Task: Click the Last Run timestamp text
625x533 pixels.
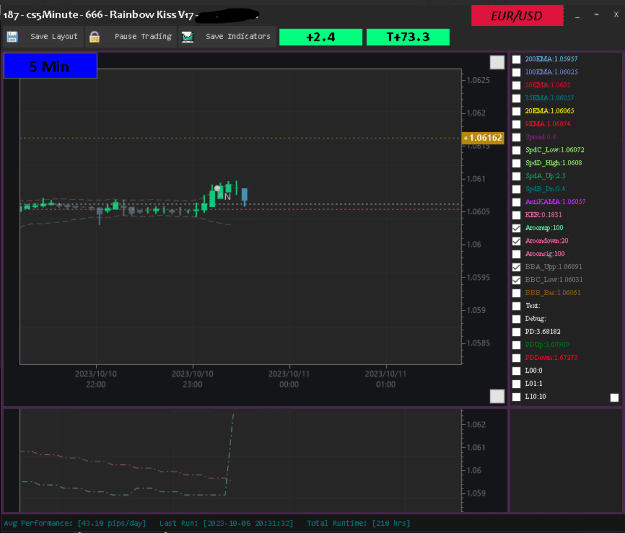Action: coord(226,523)
